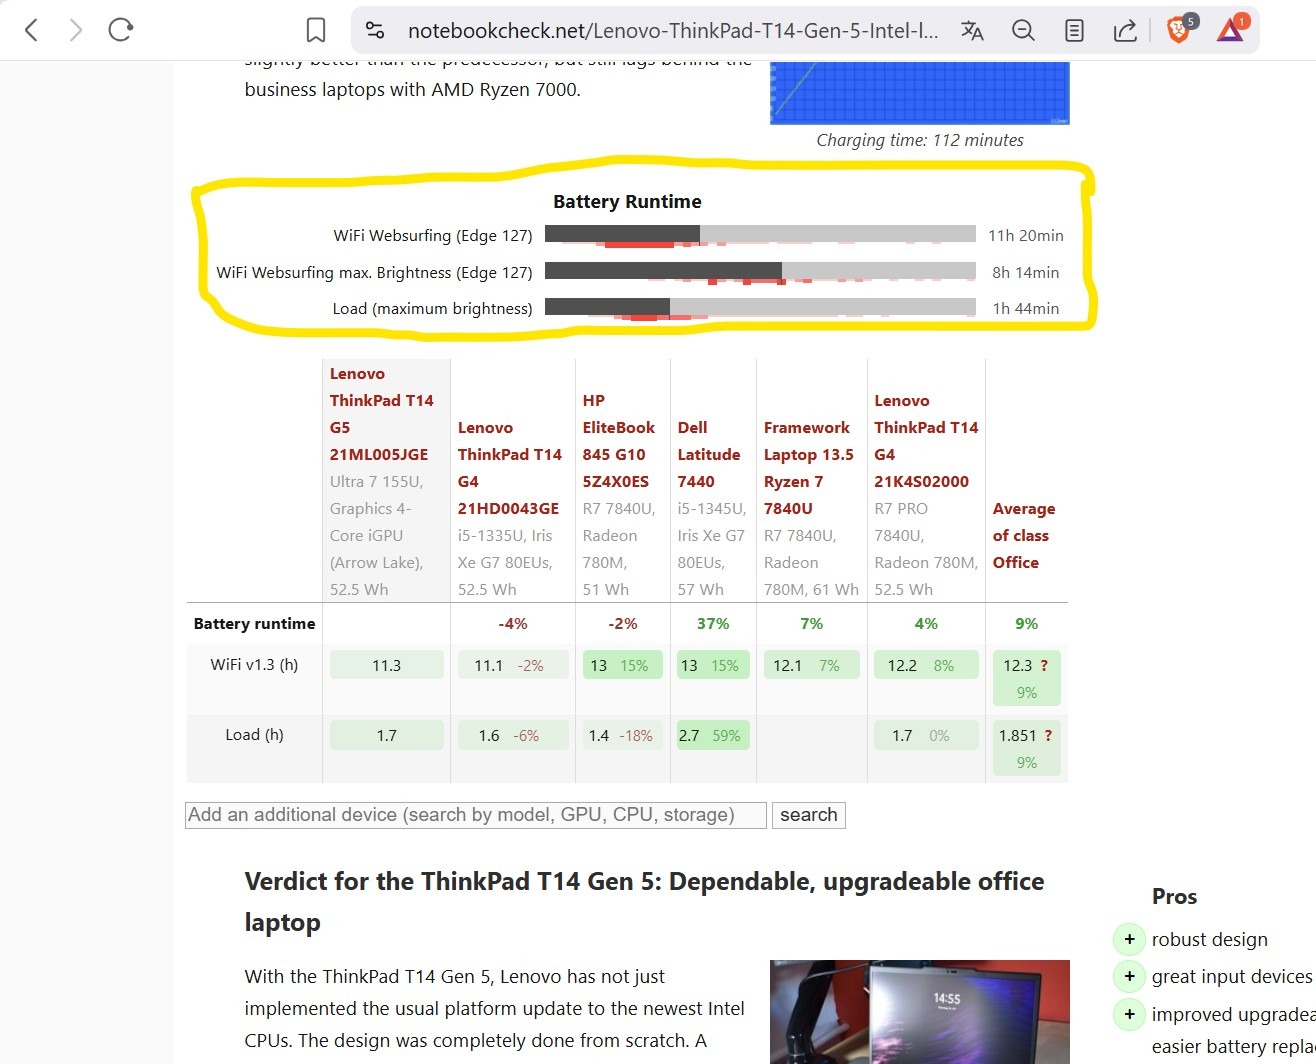Click question mark beside 1.851 average
The height and width of the screenshot is (1064, 1316).
(1048, 735)
